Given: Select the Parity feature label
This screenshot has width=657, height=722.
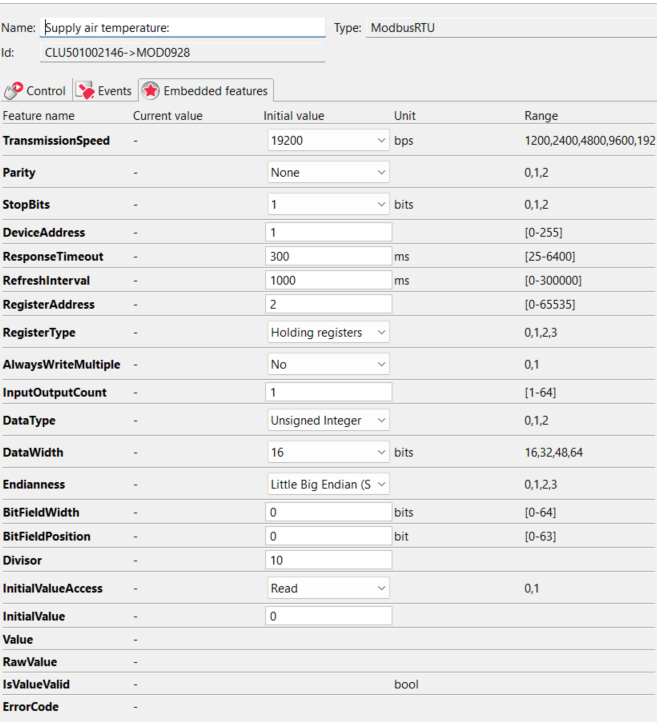Looking at the screenshot, I should (x=19, y=173).
